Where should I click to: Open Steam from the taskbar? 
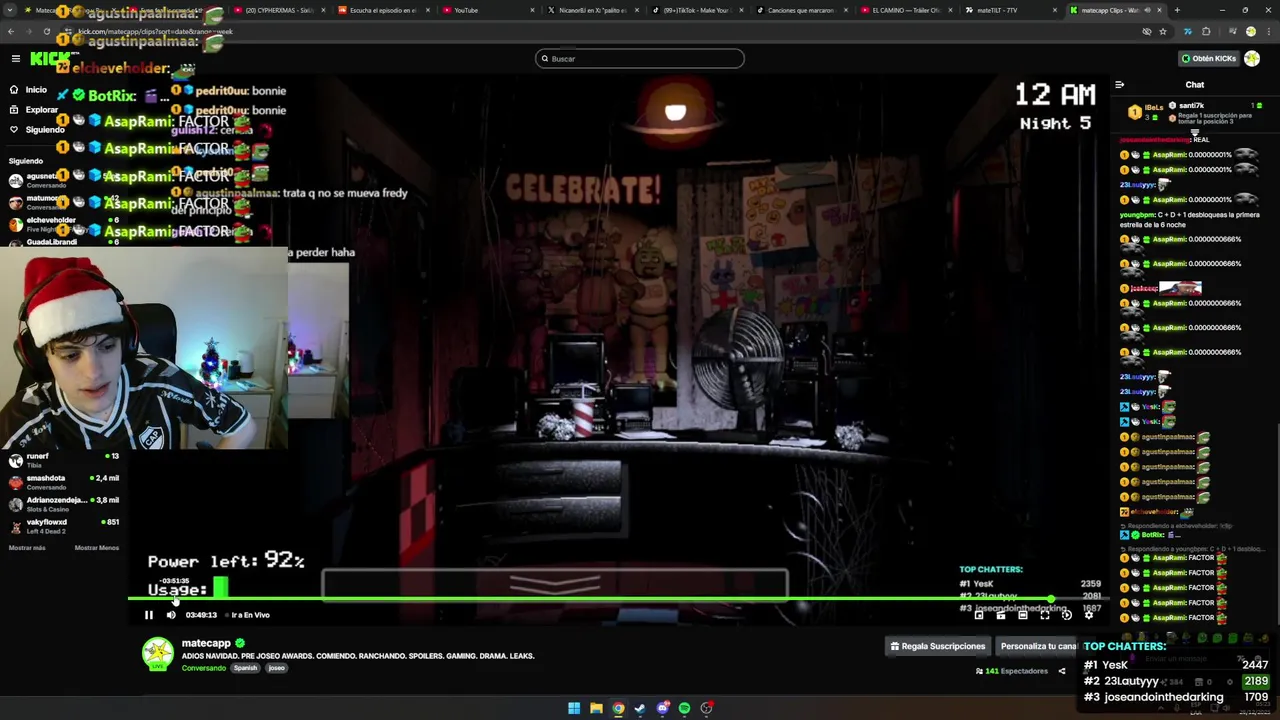point(640,708)
